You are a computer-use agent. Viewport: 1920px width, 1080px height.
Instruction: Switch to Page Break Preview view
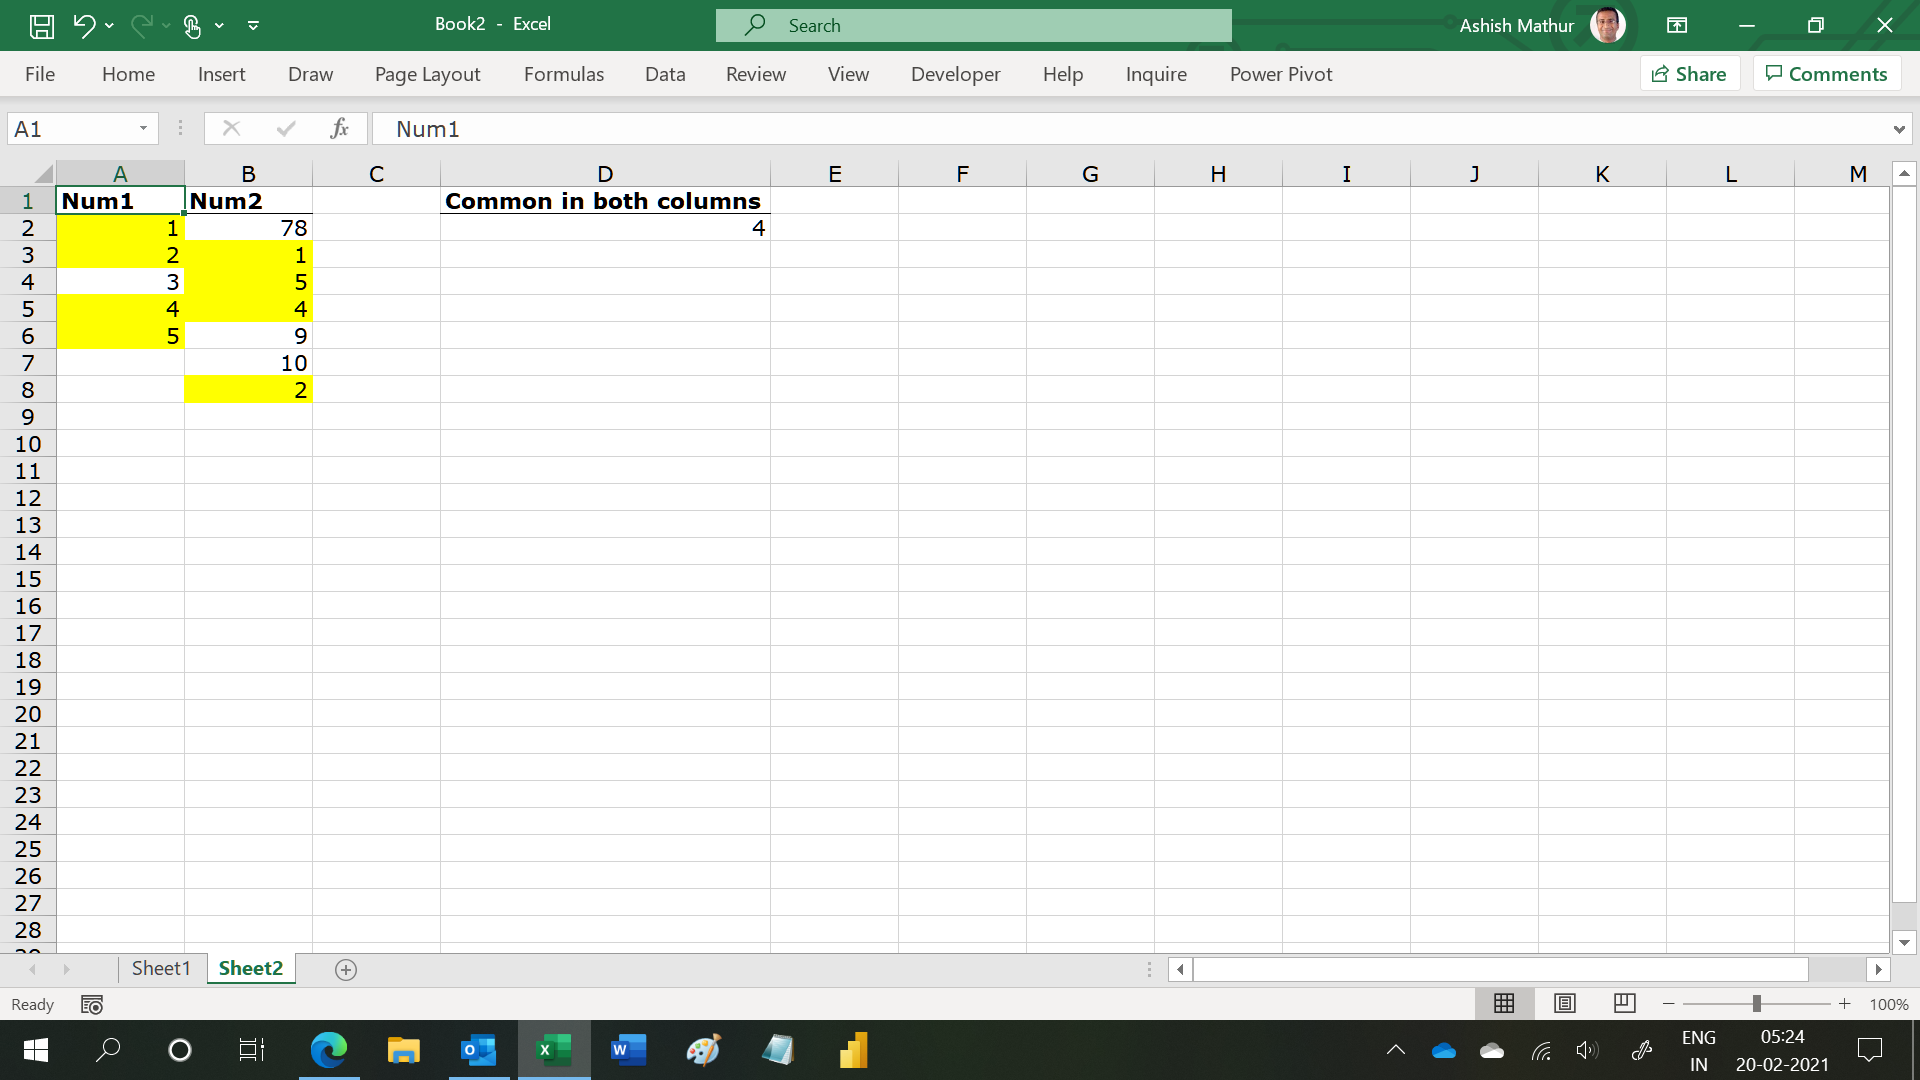tap(1625, 1003)
